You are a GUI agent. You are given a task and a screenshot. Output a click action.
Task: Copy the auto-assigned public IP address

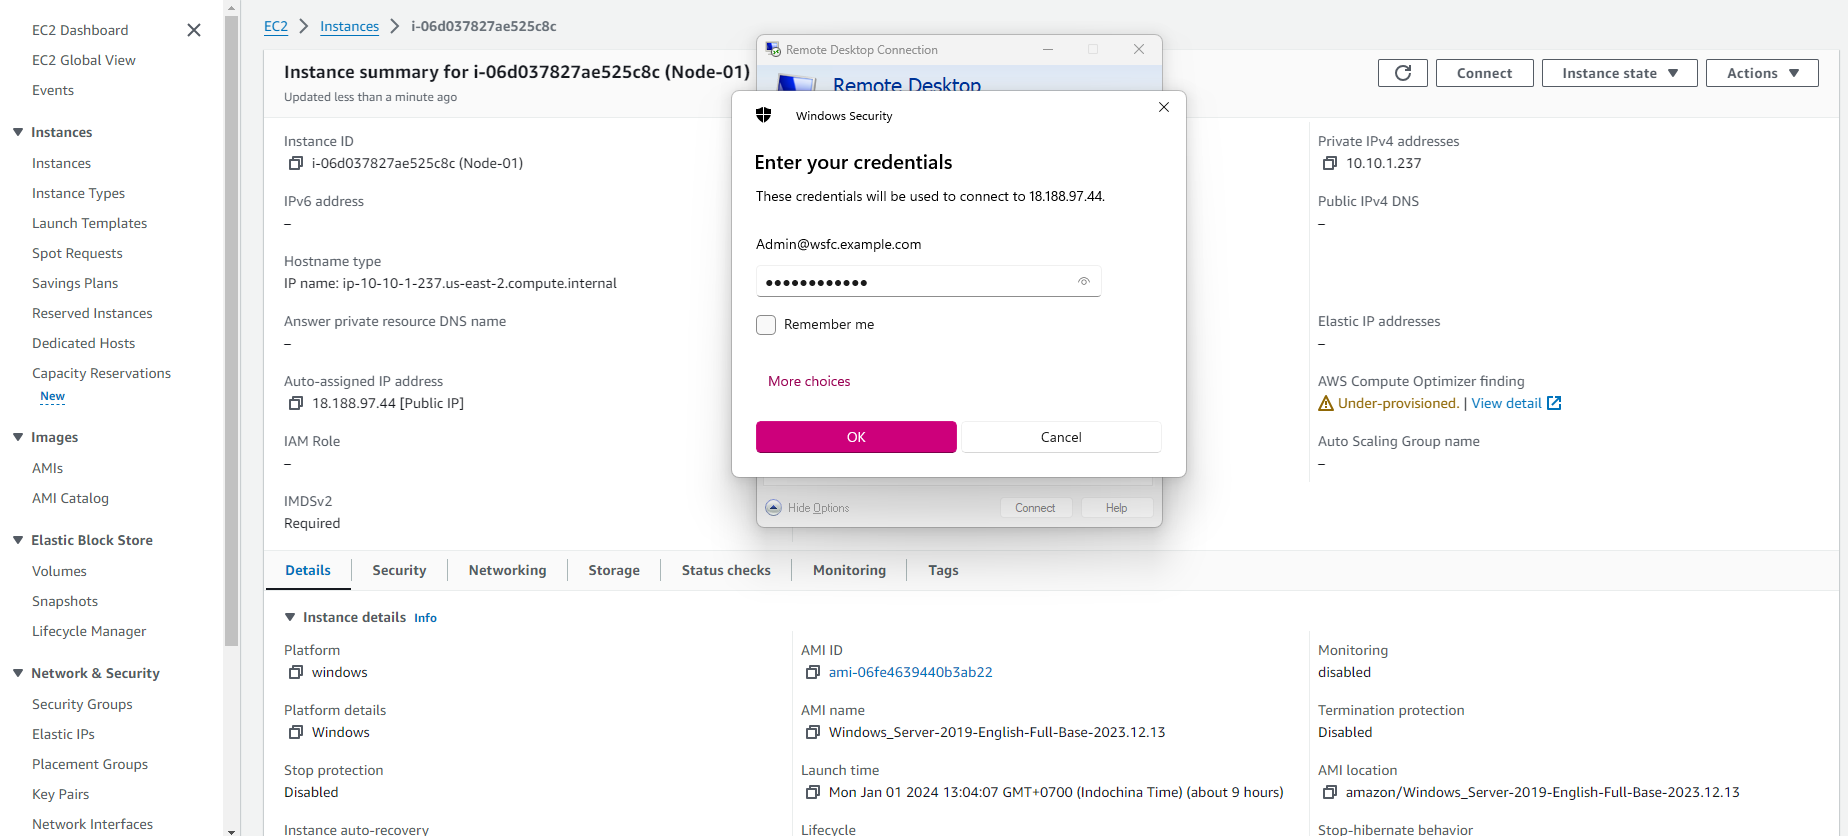[x=296, y=403]
